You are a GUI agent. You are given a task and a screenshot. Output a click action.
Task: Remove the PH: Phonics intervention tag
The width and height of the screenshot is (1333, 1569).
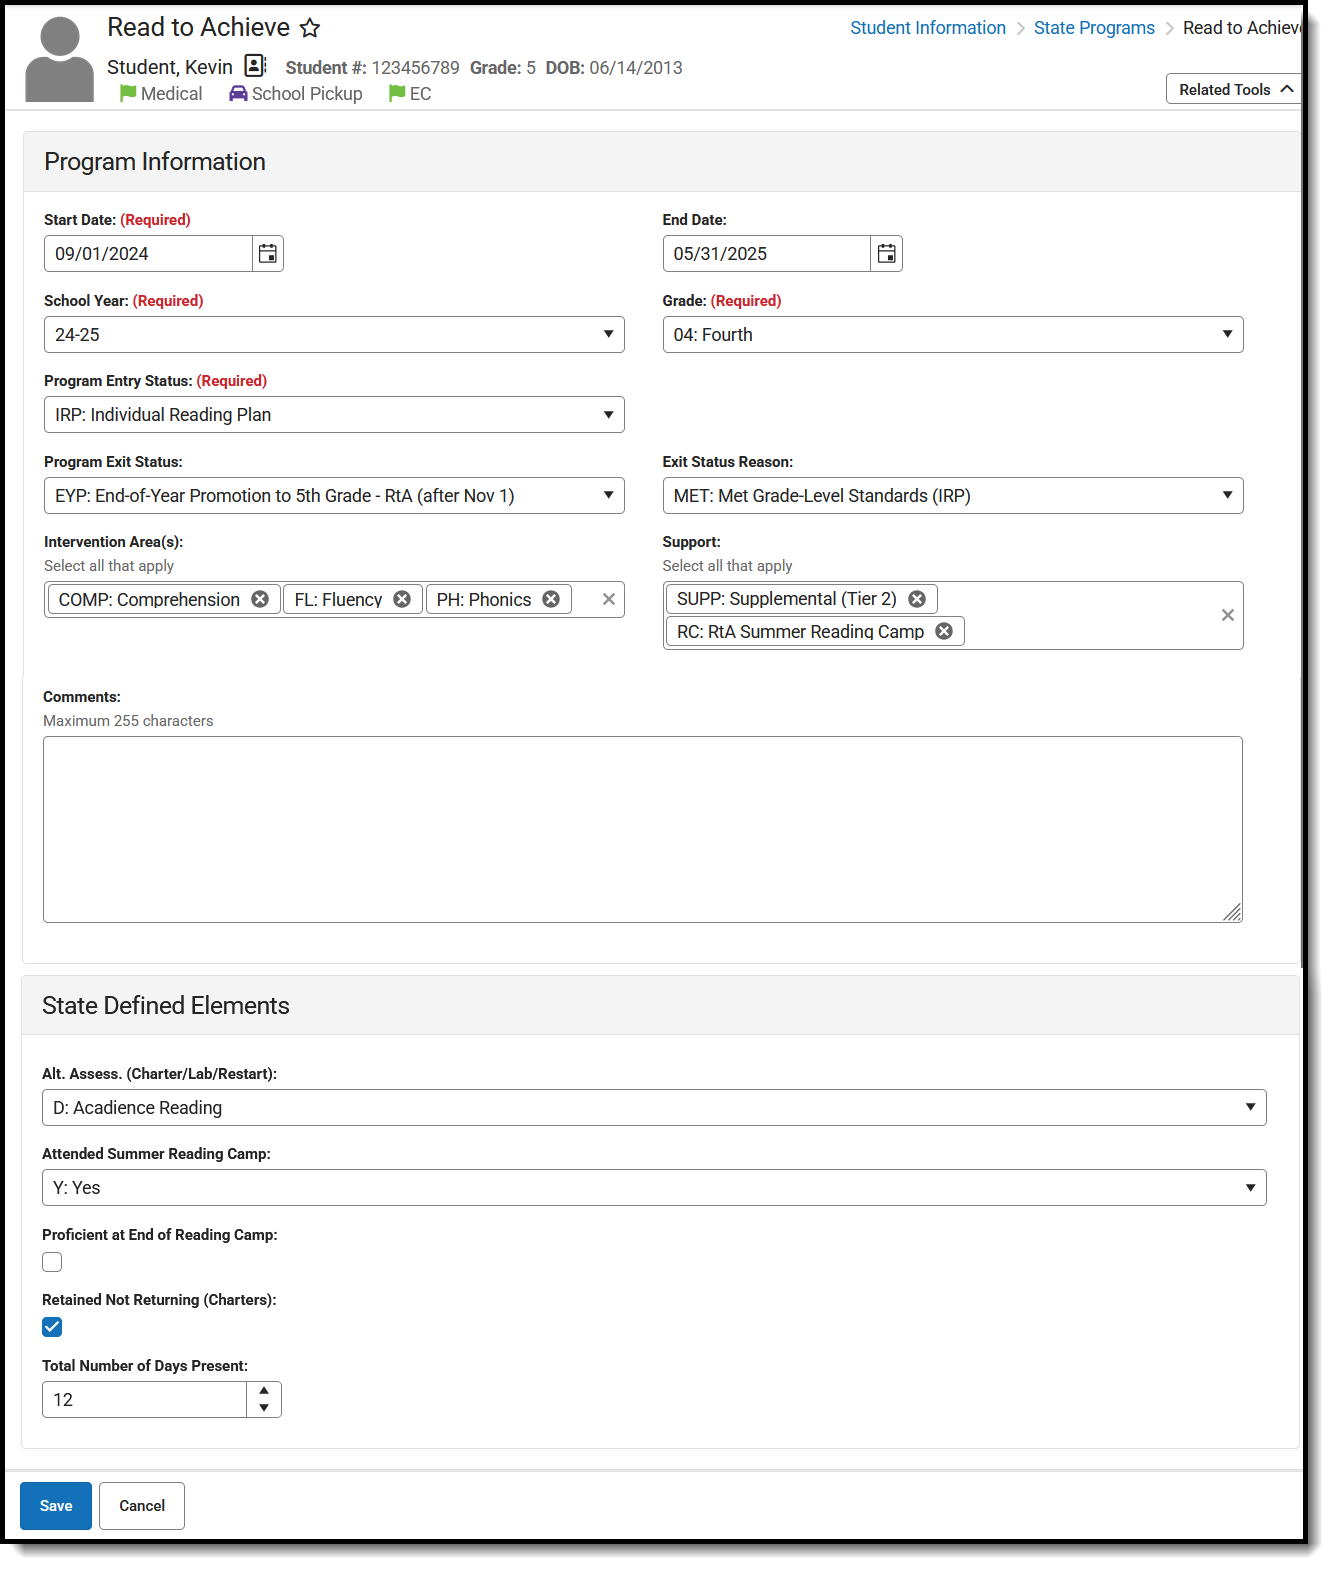[551, 600]
